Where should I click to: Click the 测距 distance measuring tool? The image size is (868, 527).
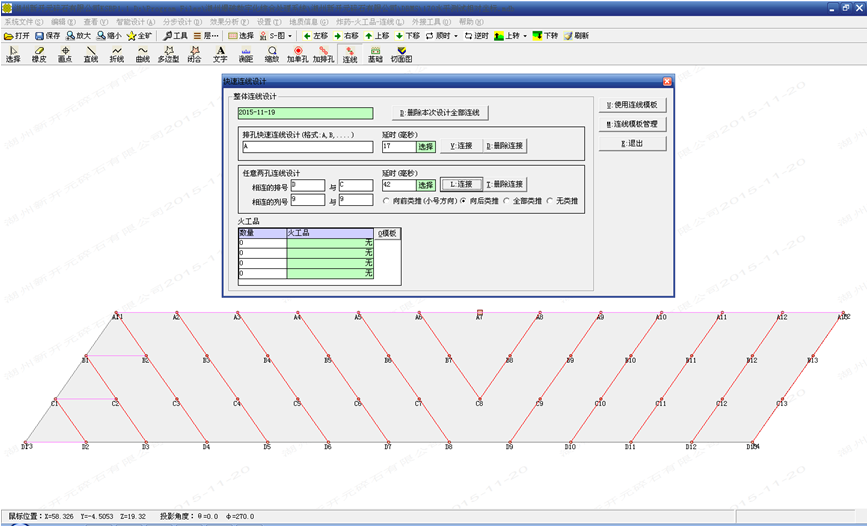click(x=246, y=54)
